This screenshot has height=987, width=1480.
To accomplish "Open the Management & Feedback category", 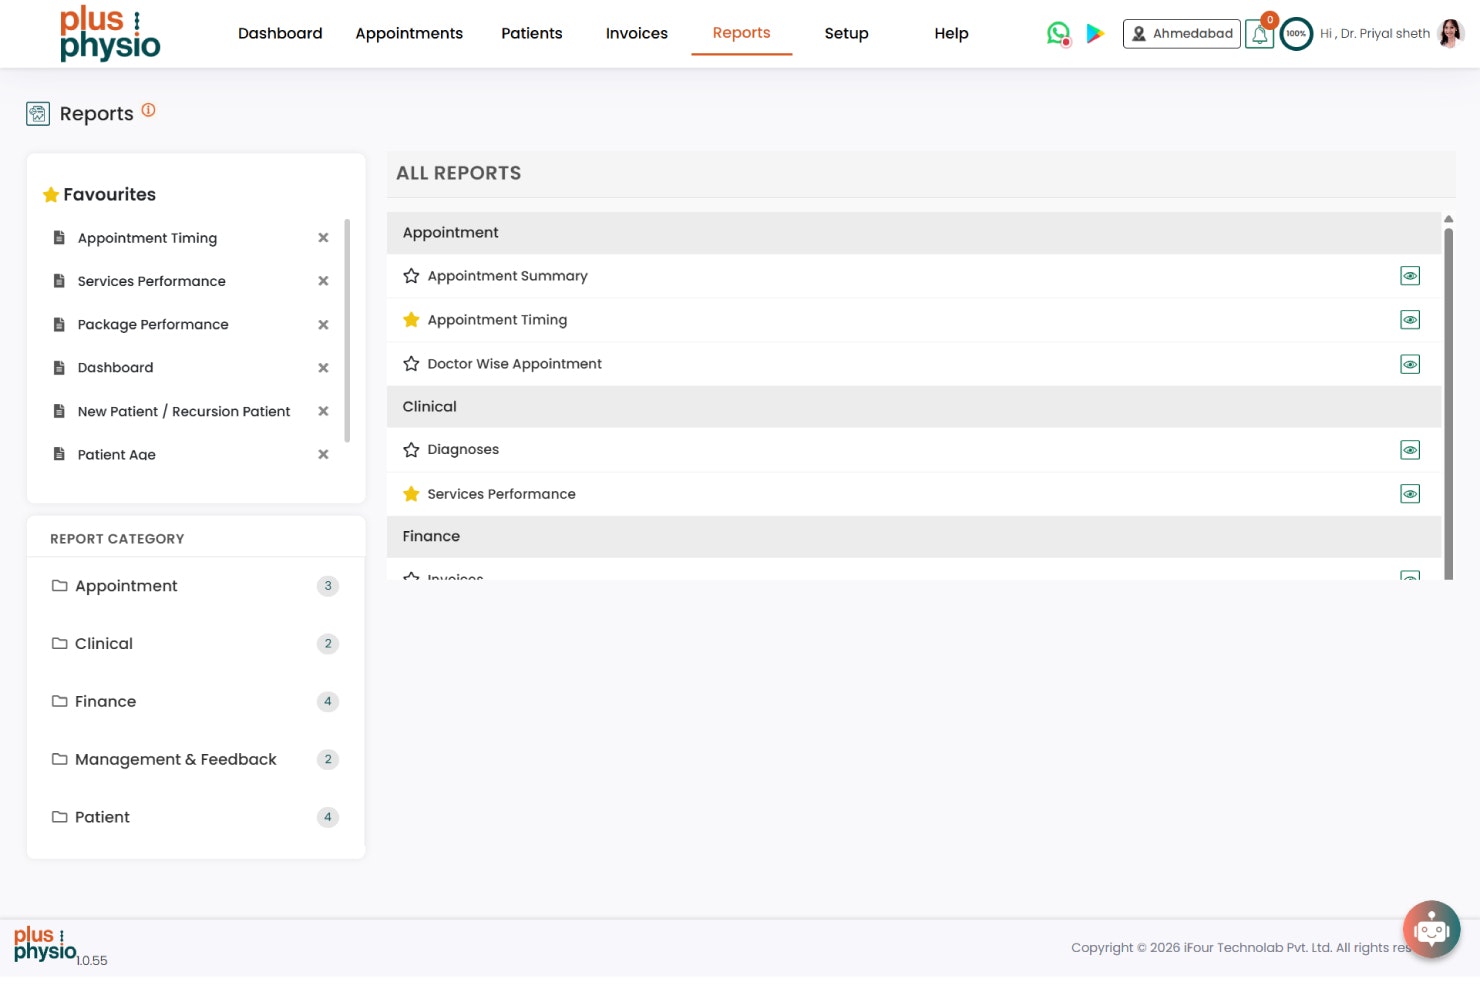I will click(x=176, y=759).
